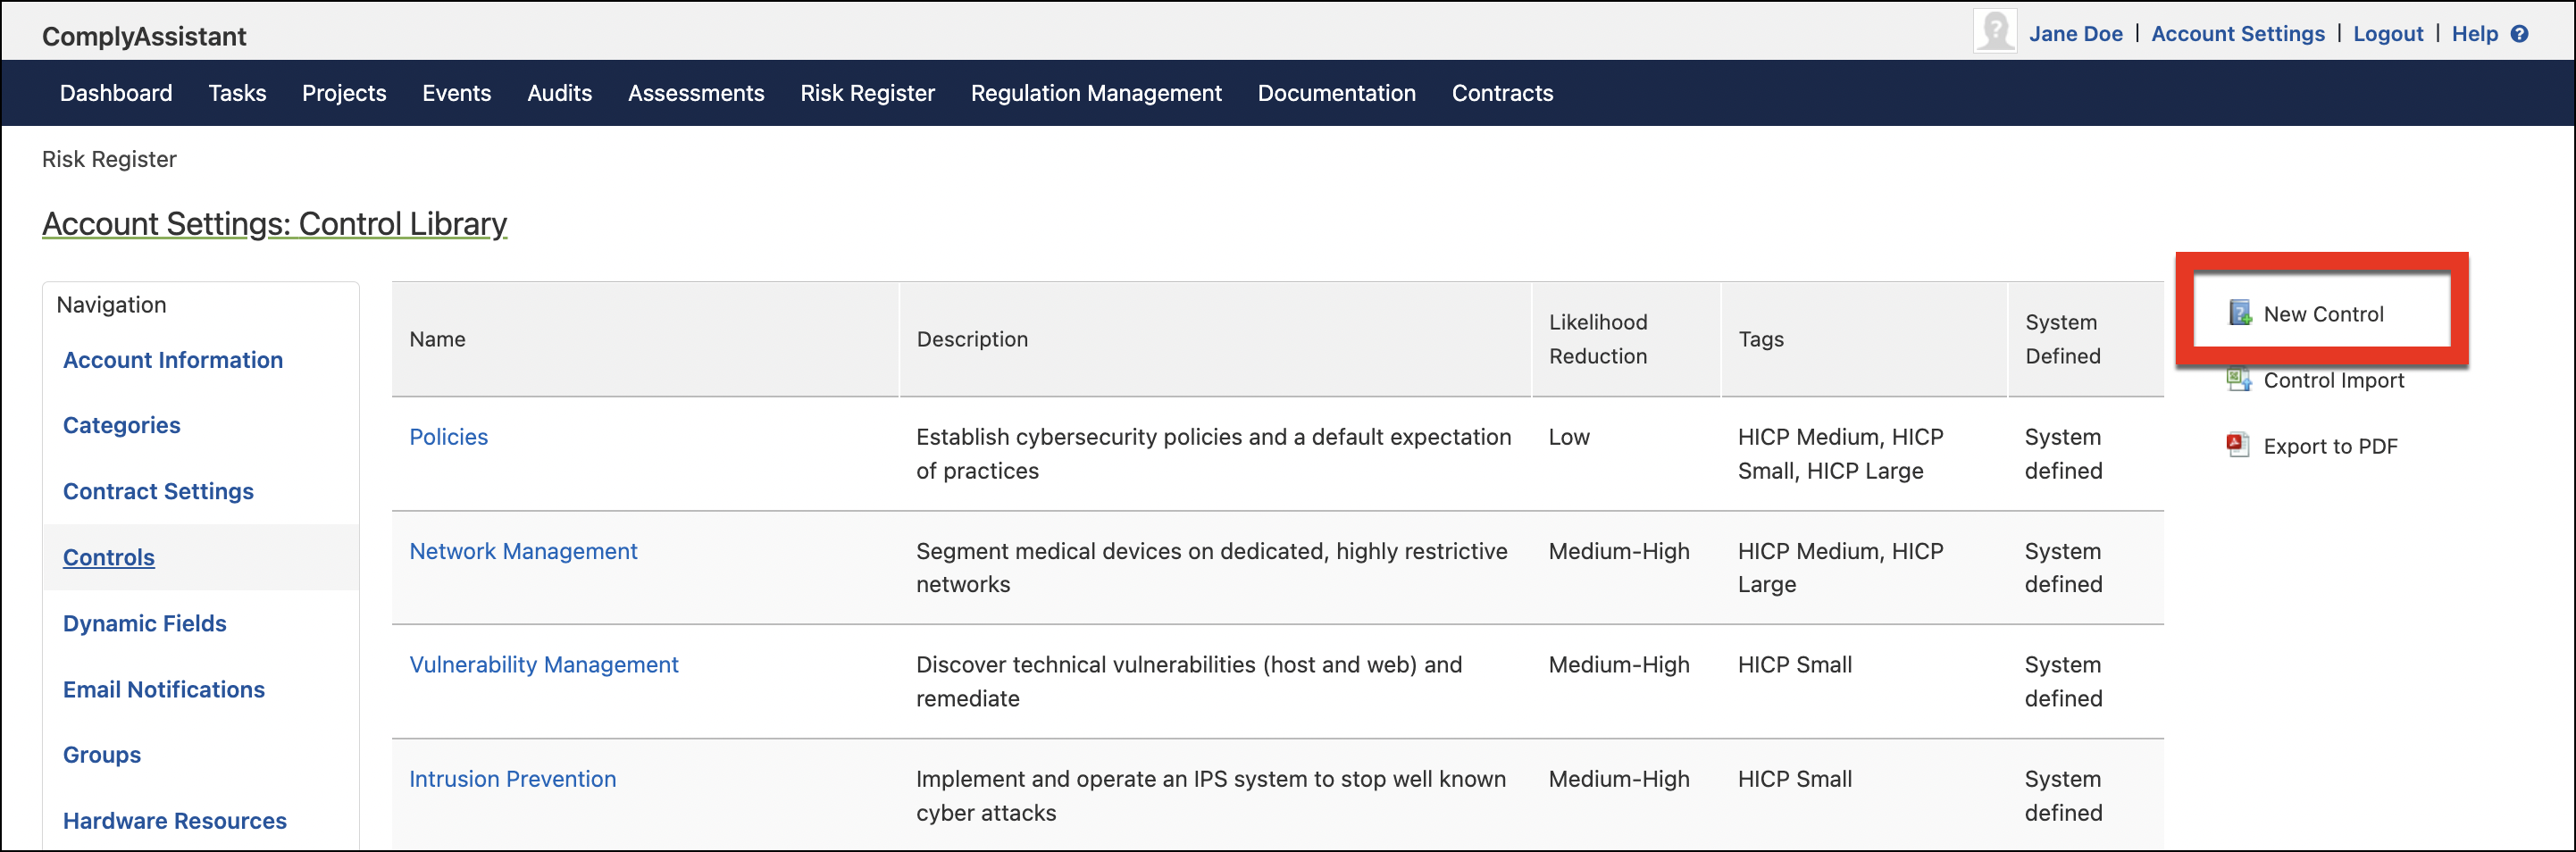
Task: Open Account Information in the sidebar
Action: pyautogui.click(x=173, y=360)
